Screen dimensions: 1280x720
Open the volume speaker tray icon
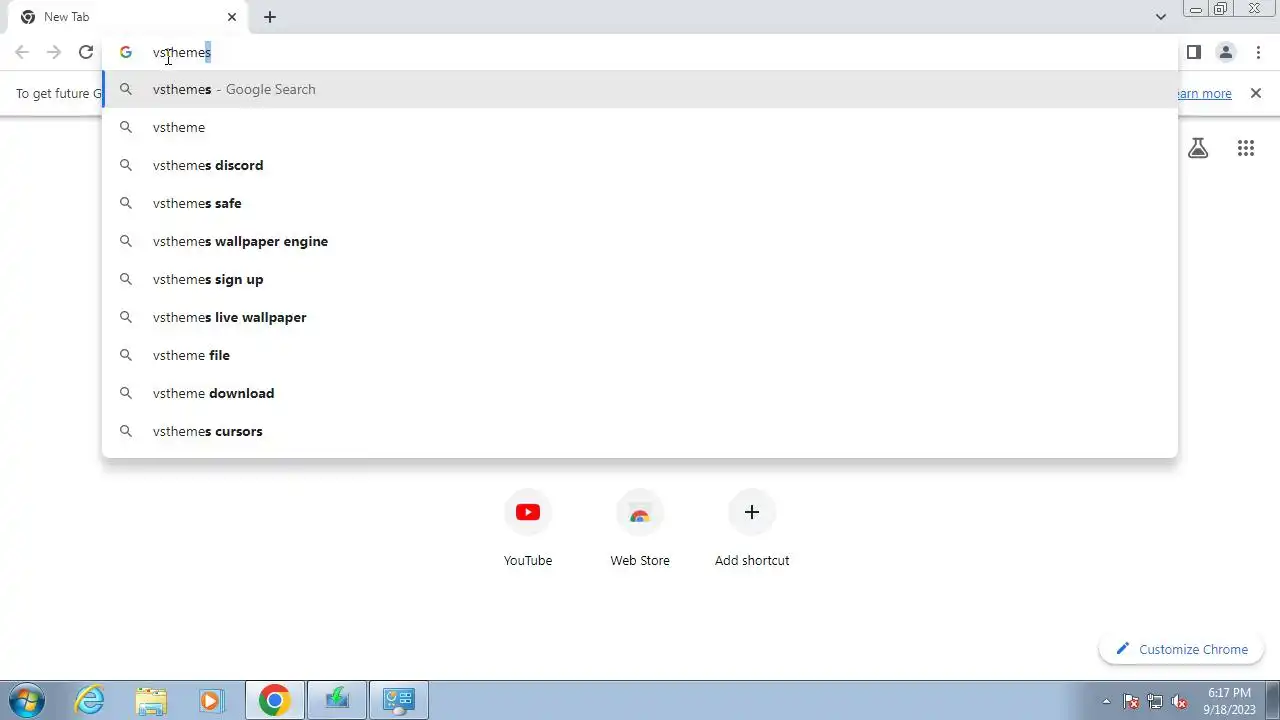coord(1179,701)
